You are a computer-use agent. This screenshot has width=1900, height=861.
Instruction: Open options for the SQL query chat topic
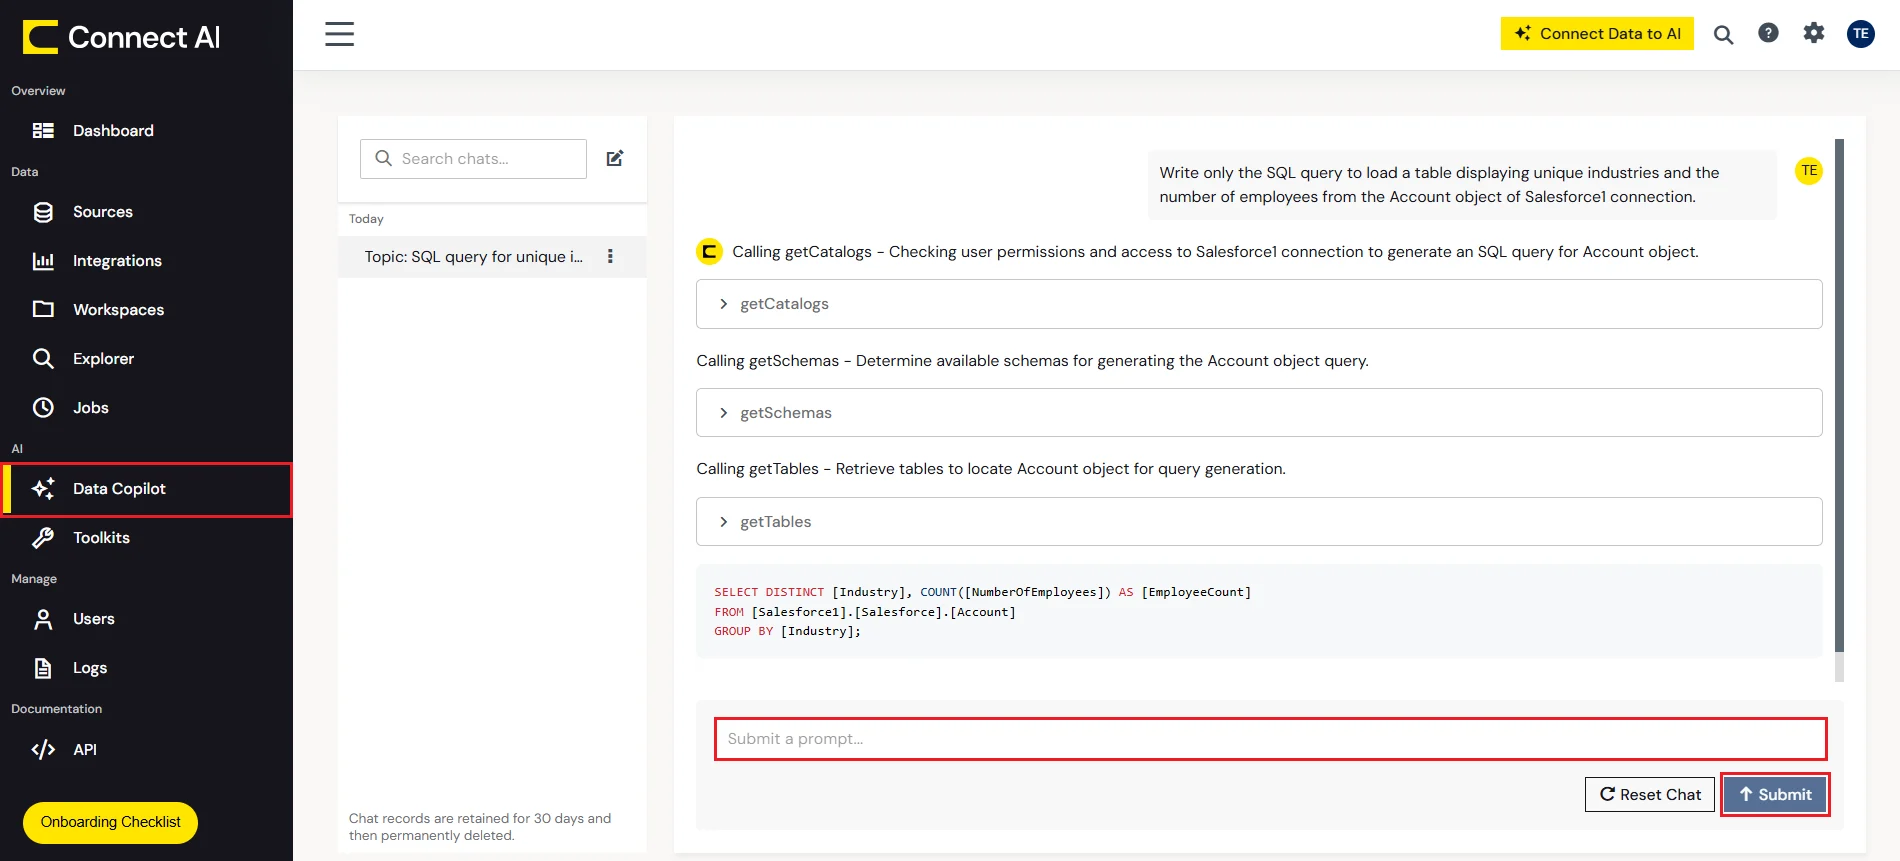point(610,256)
